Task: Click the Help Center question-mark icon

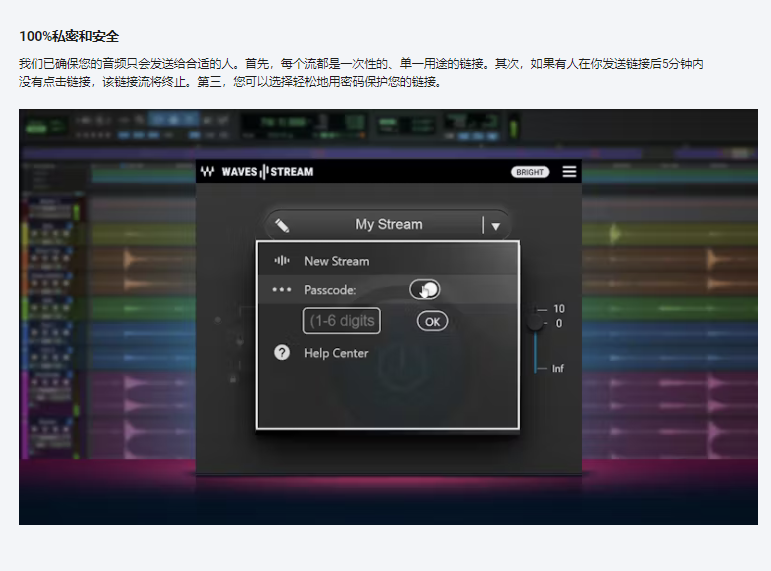Action: coord(282,353)
